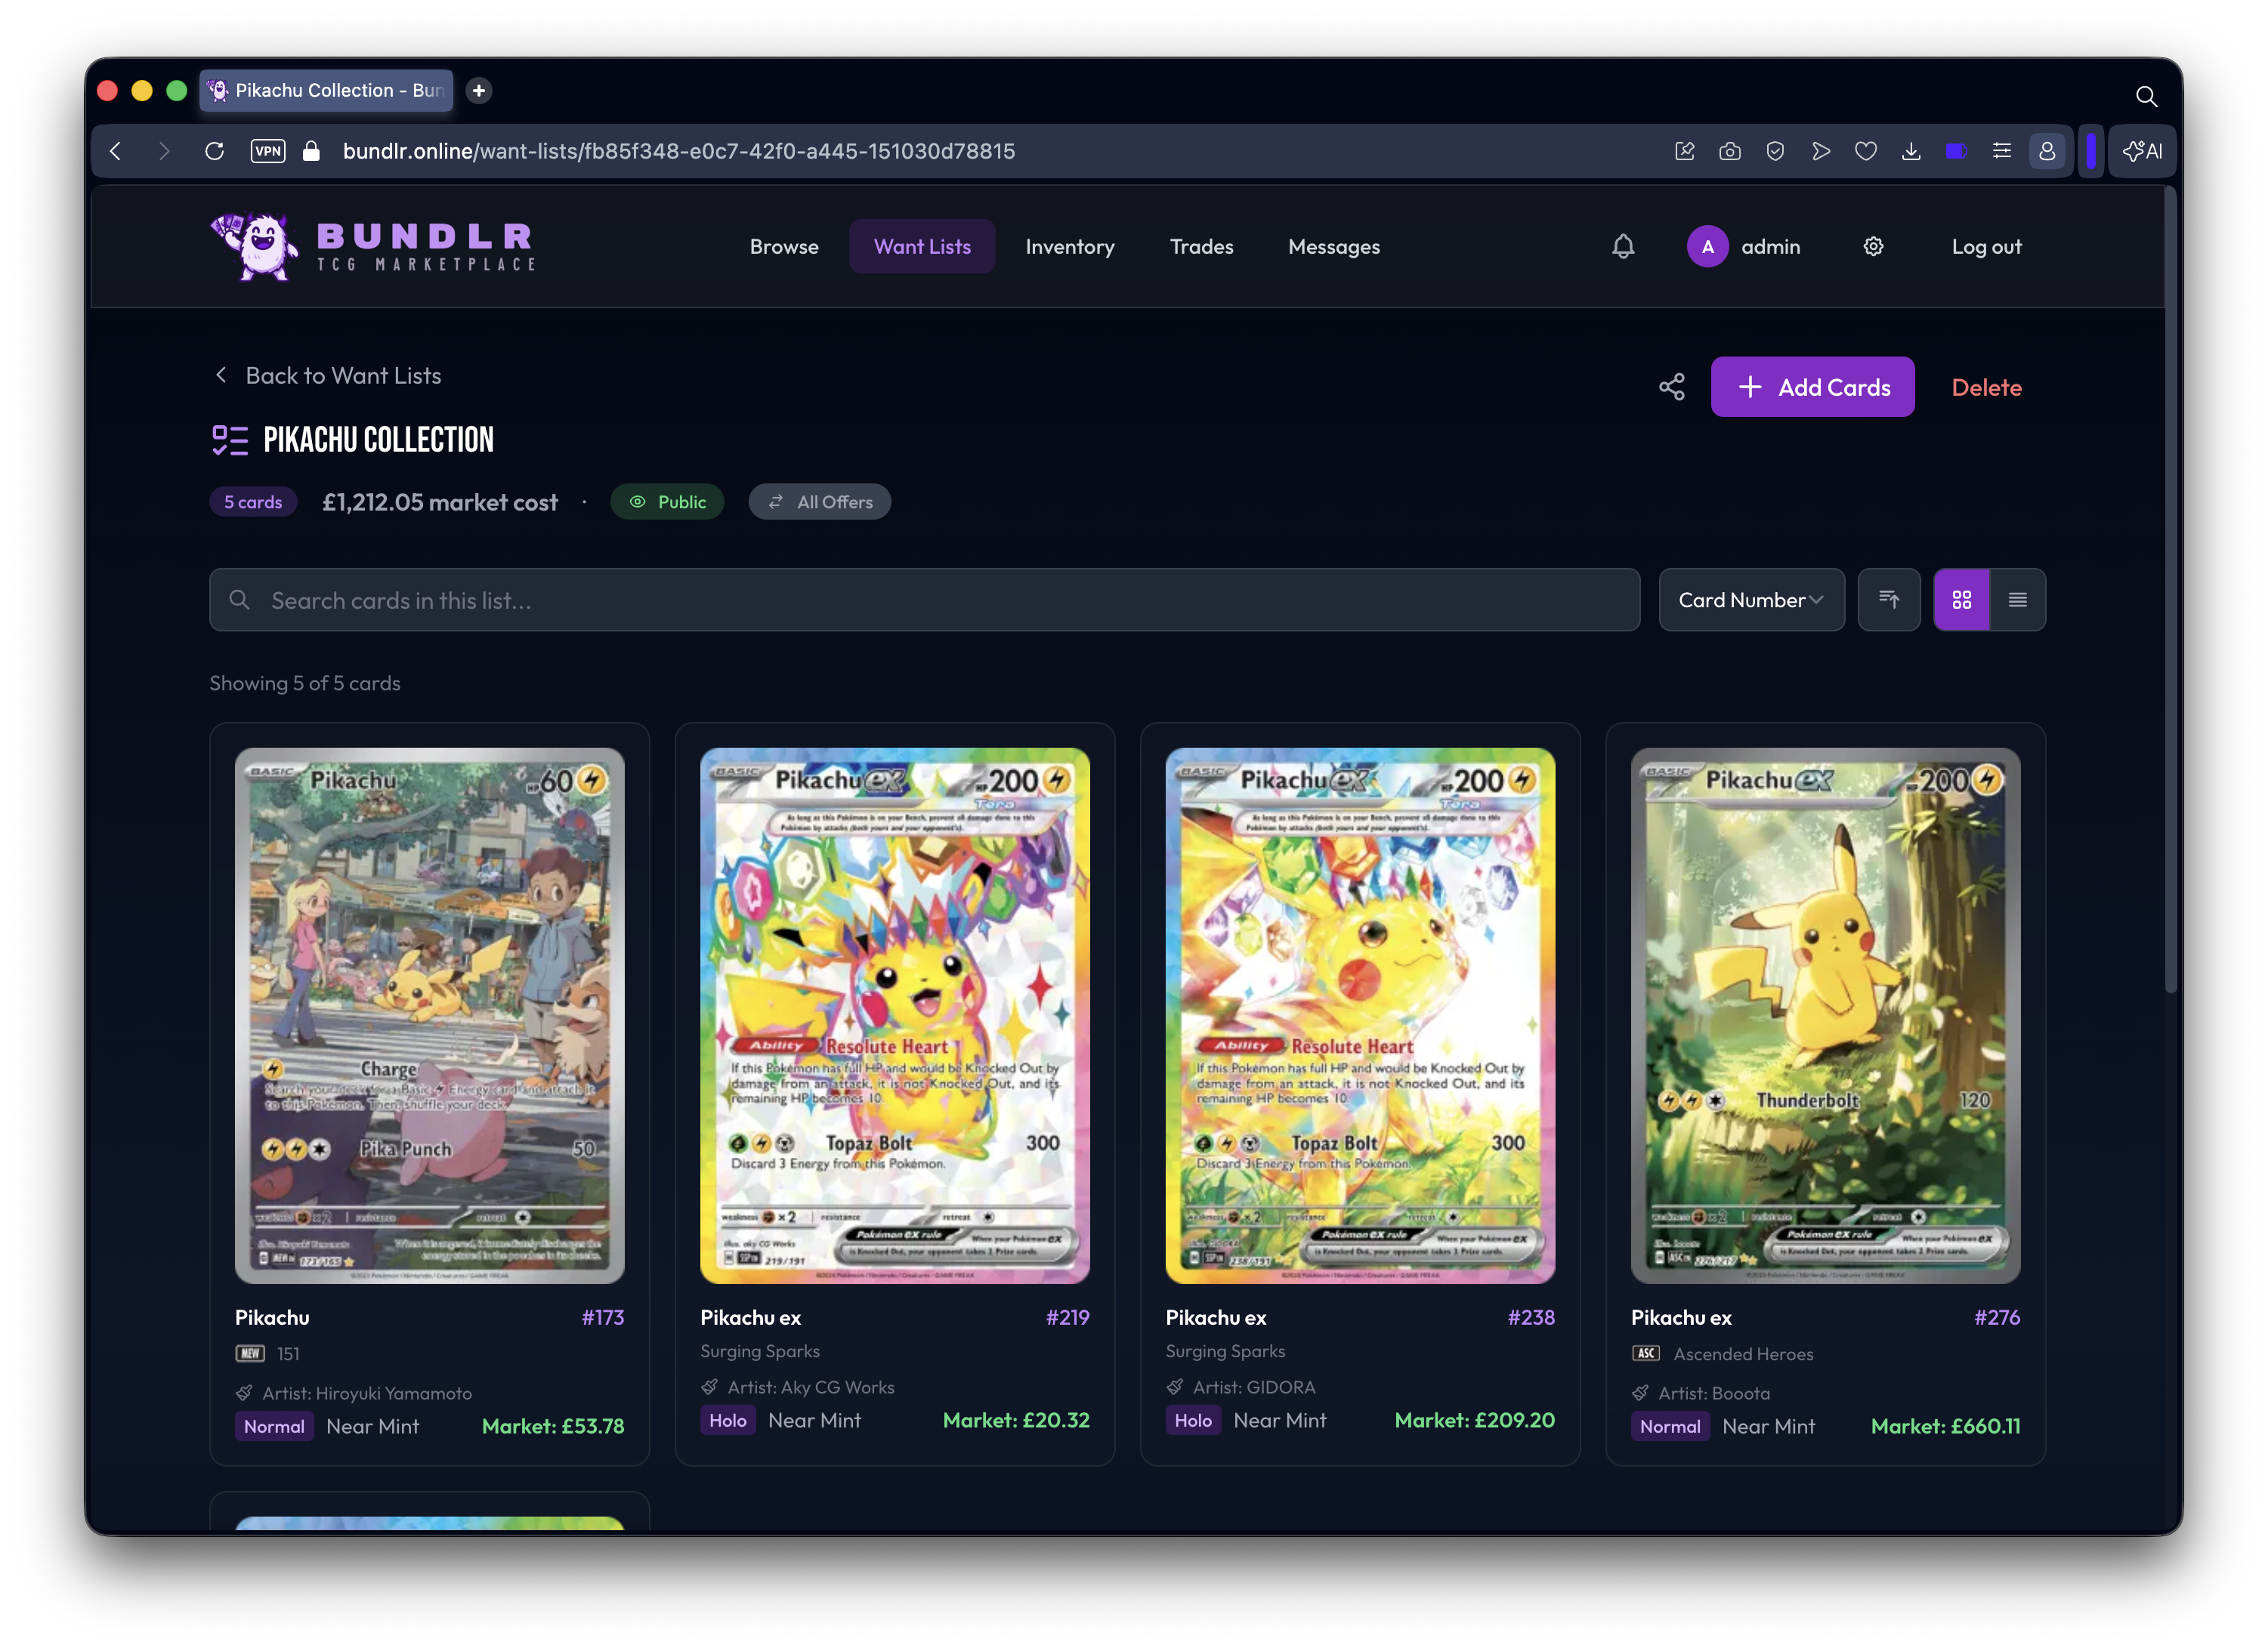Open the admin profile name

1770,247
